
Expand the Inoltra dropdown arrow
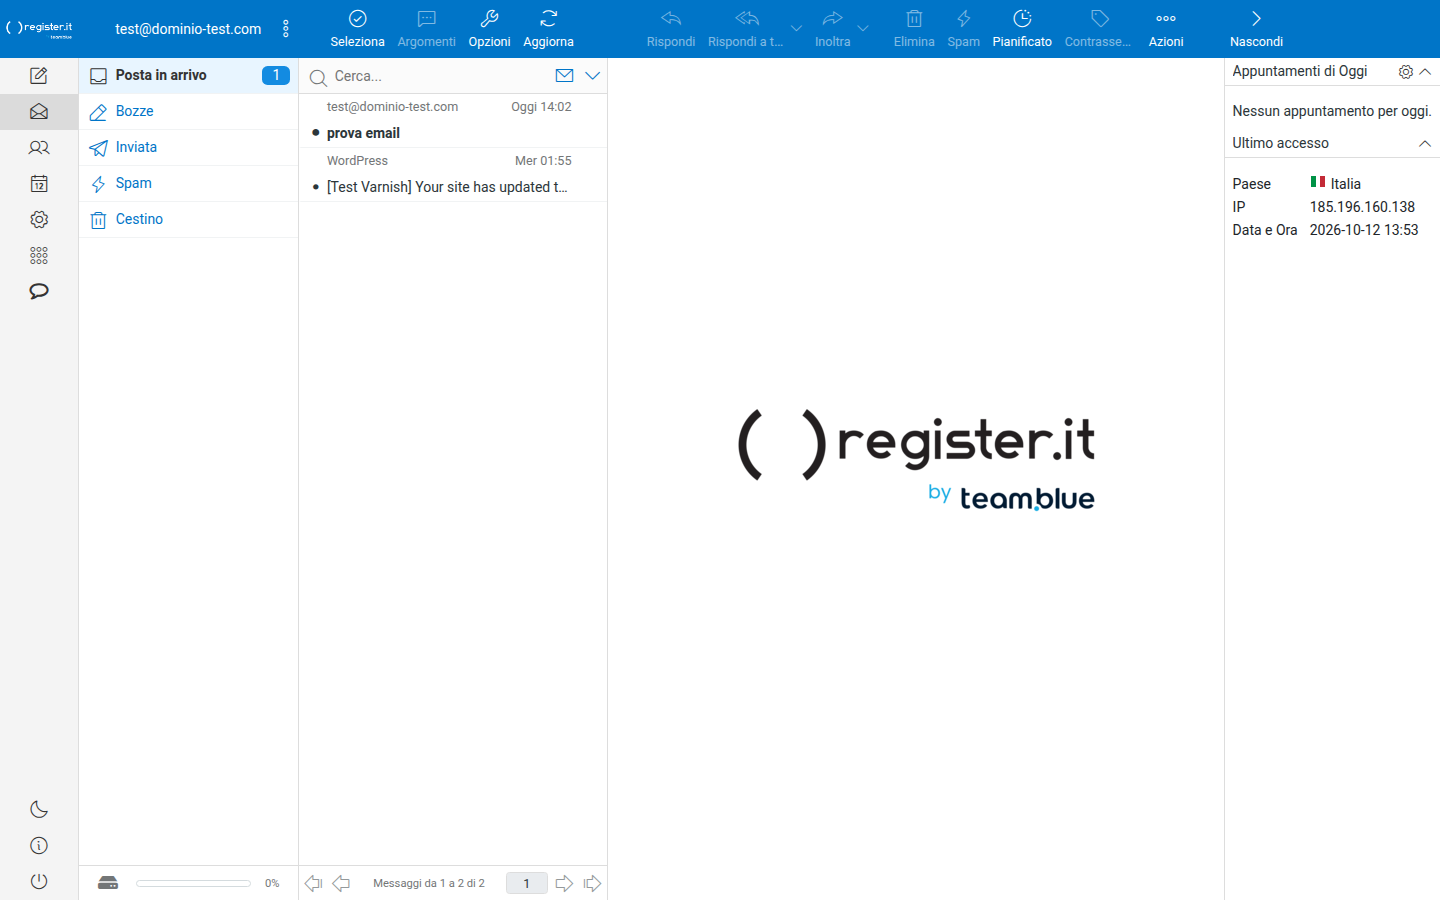863,29
